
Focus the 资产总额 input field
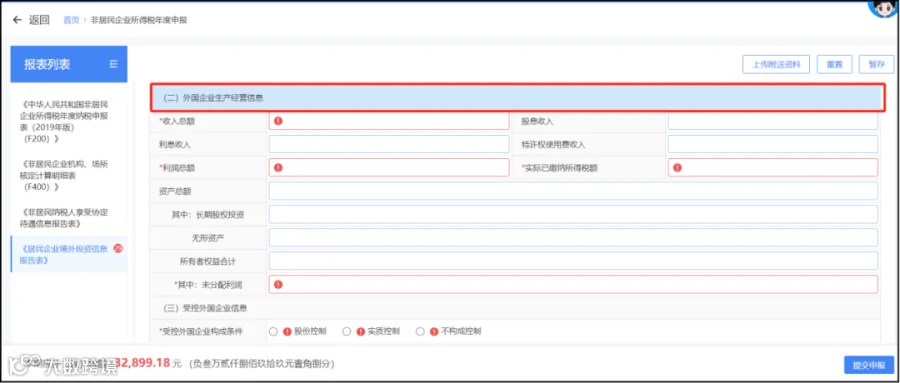tap(573, 191)
